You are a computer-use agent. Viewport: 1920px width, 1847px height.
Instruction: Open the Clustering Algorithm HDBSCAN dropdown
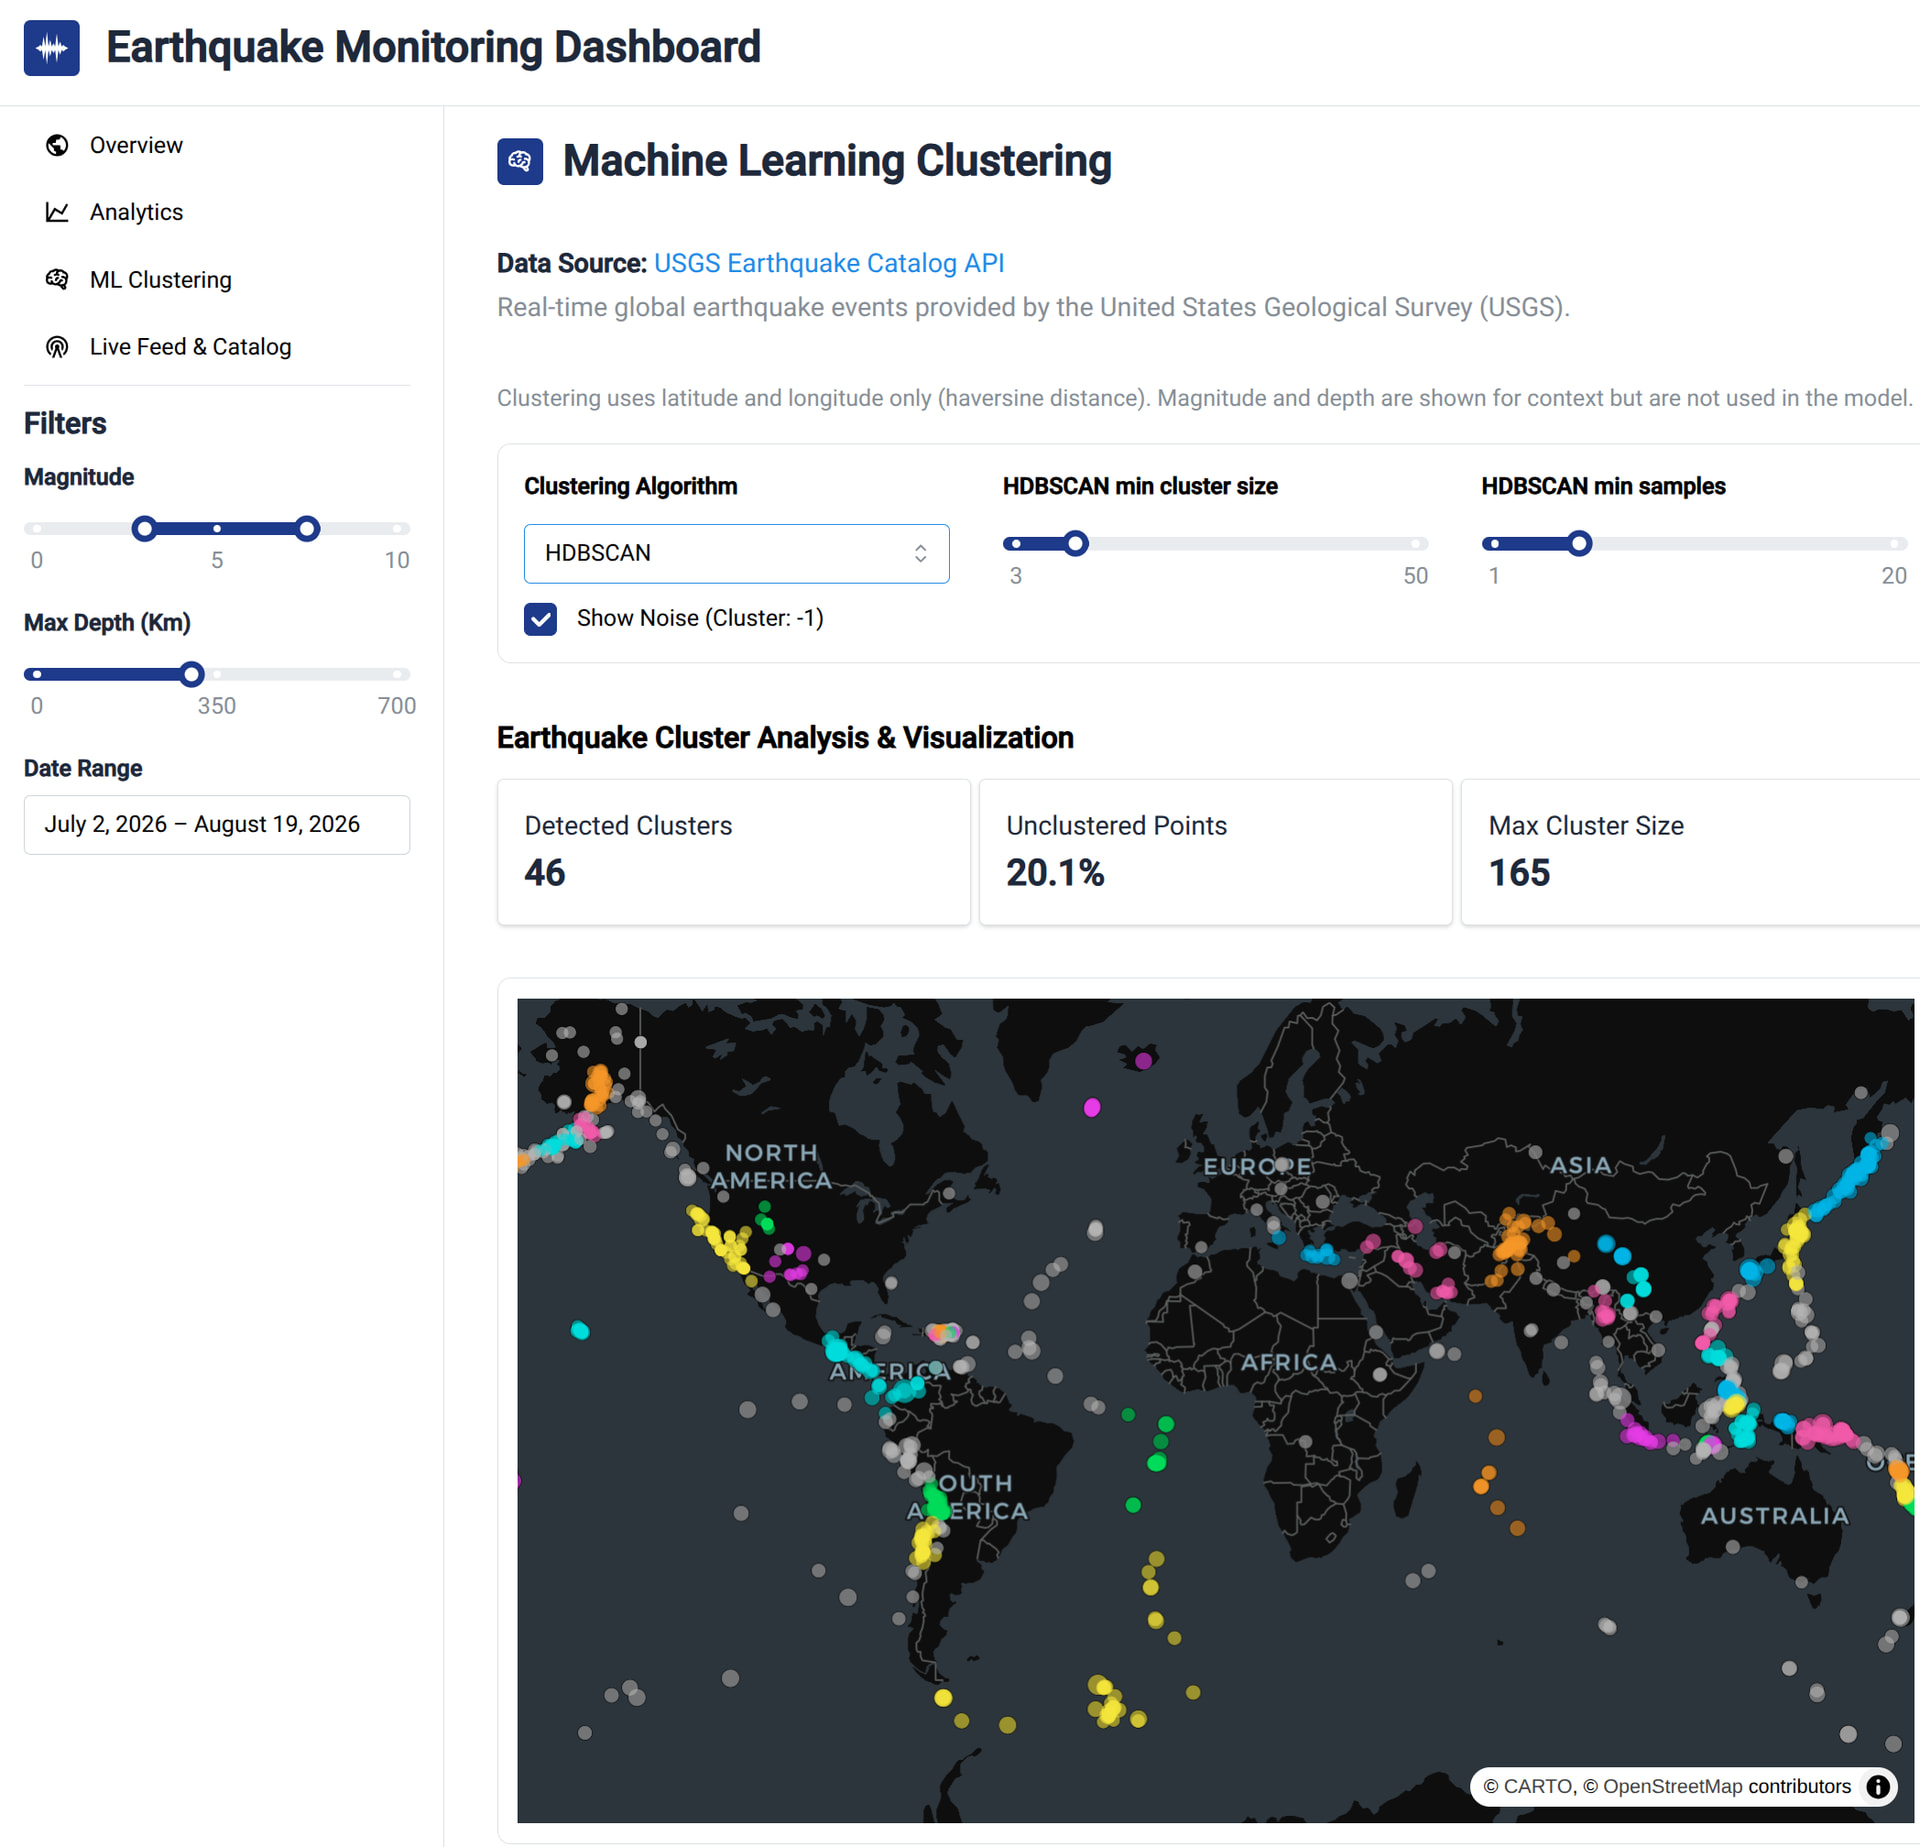(x=736, y=553)
